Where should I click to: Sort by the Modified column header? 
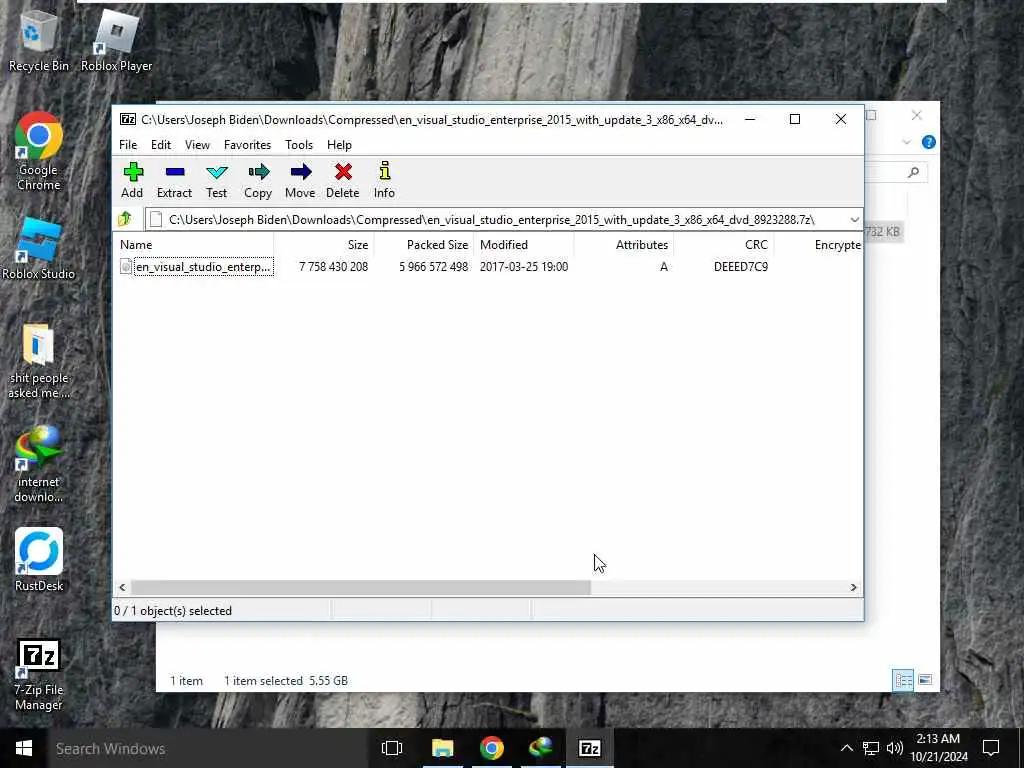(x=524, y=245)
